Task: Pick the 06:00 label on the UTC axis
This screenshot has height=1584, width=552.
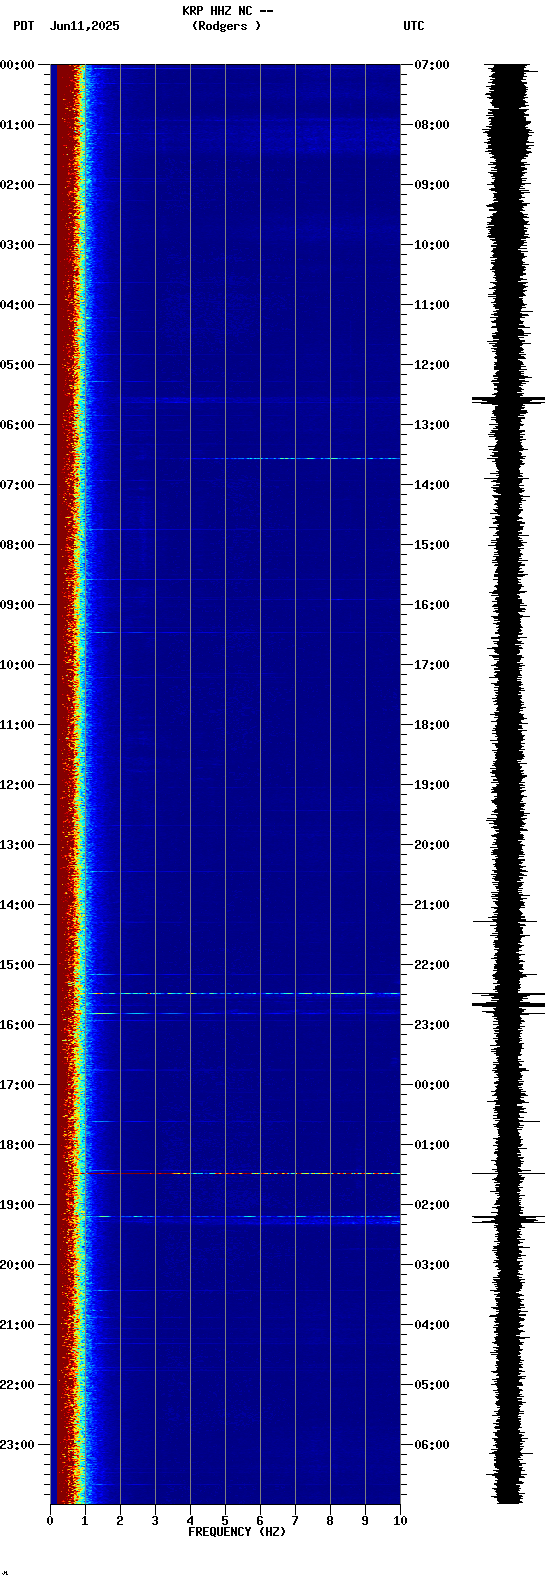Action: [x=432, y=1445]
